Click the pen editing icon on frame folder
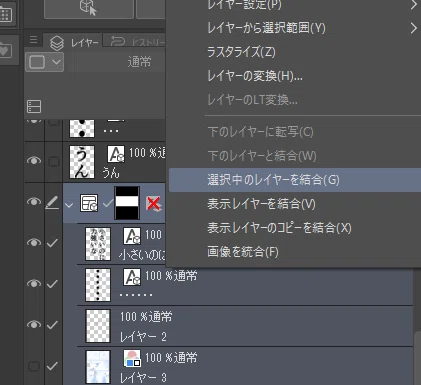This screenshot has height=385, width=421. pos(52,202)
